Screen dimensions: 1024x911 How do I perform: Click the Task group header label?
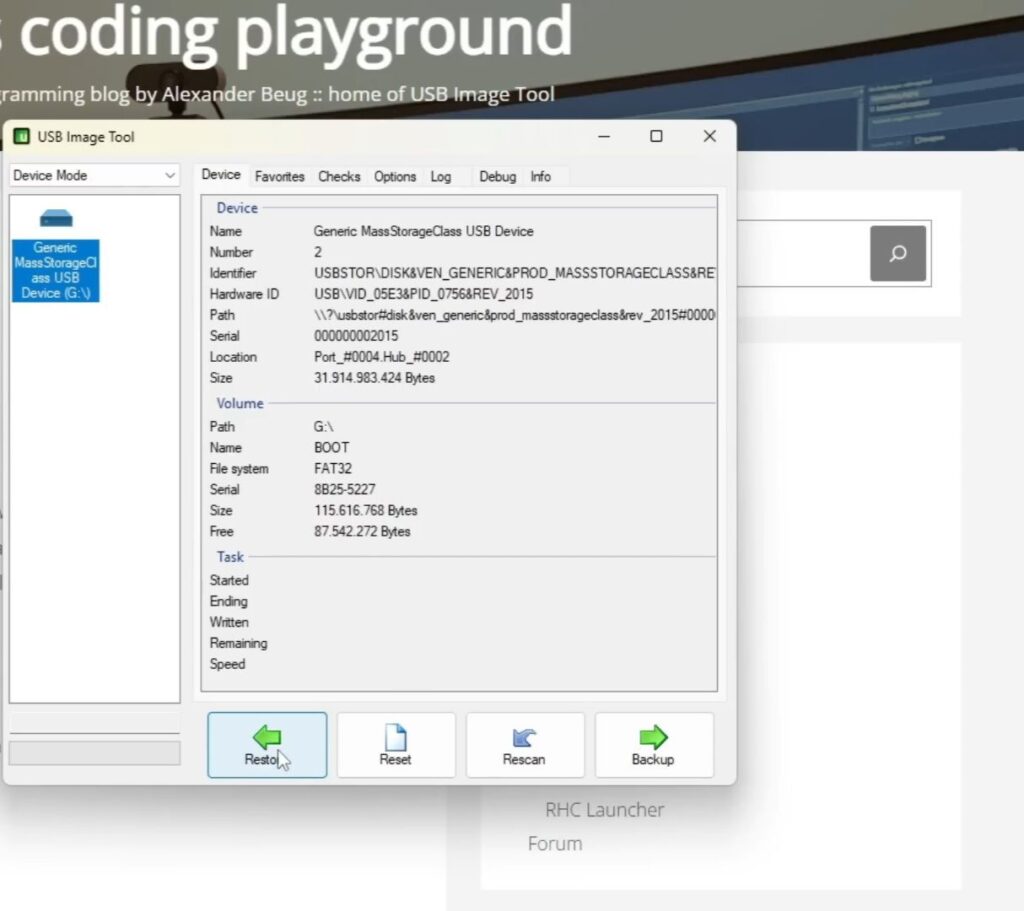(230, 556)
